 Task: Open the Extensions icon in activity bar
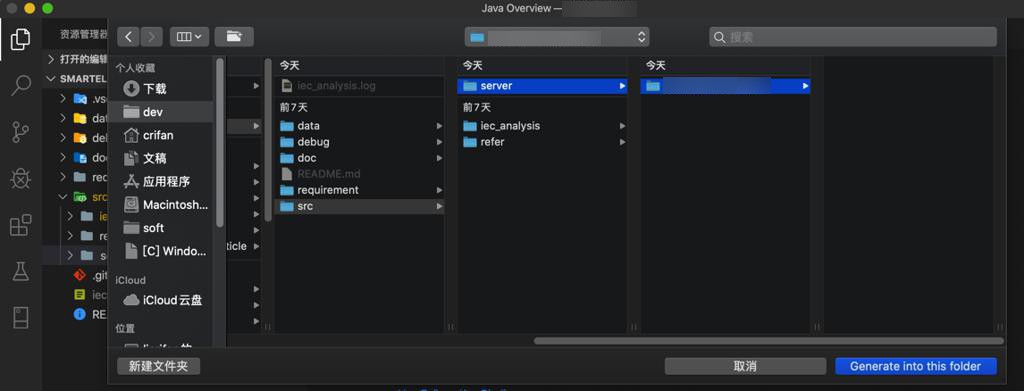(x=20, y=225)
